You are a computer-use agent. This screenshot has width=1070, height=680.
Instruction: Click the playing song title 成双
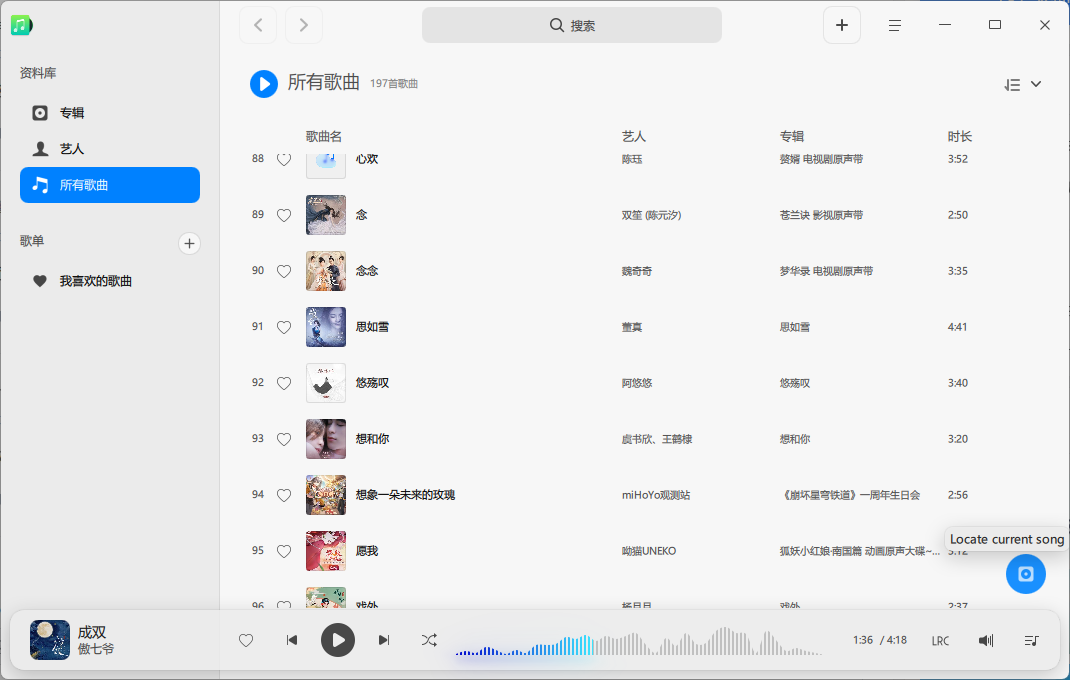tap(91, 632)
